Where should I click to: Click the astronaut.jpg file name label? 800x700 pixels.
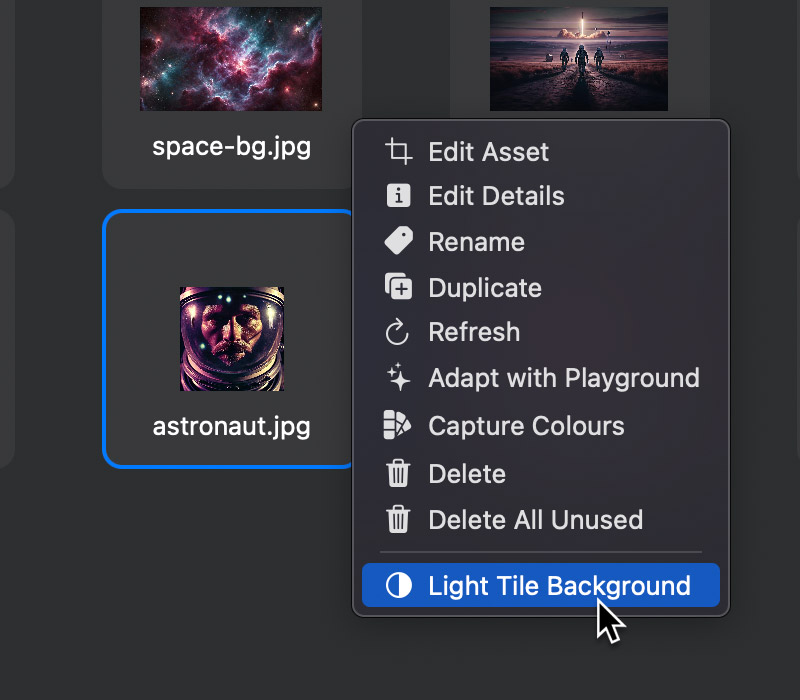pyautogui.click(x=231, y=427)
